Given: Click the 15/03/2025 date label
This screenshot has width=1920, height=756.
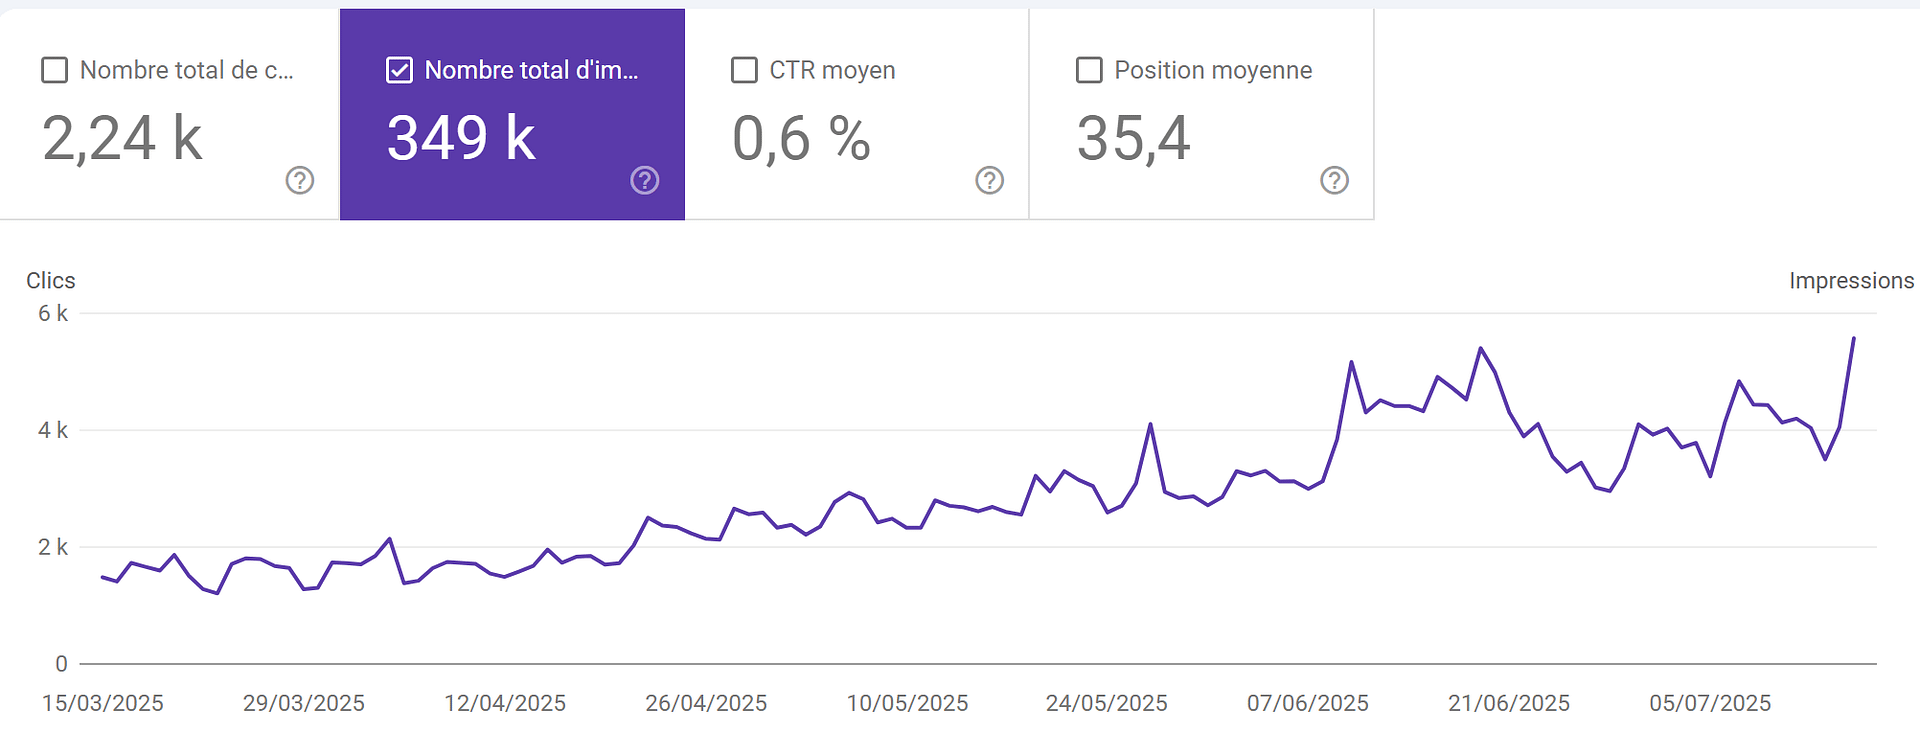Looking at the screenshot, I should (x=102, y=703).
